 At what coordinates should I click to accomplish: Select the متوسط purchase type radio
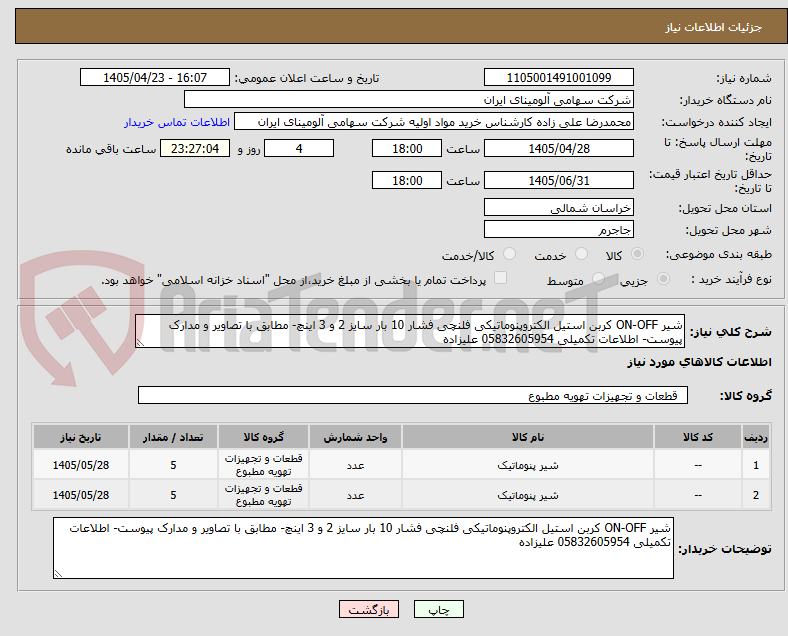[598, 279]
